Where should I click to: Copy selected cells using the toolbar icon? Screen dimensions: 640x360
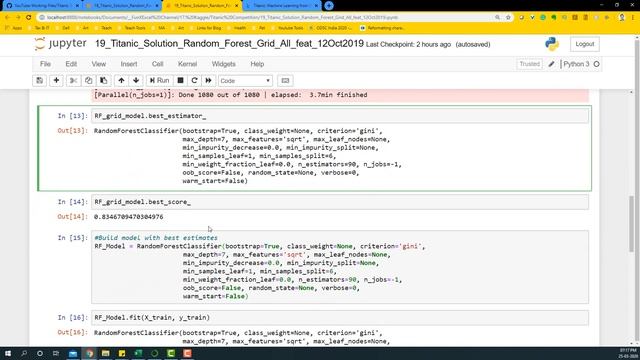click(89, 80)
